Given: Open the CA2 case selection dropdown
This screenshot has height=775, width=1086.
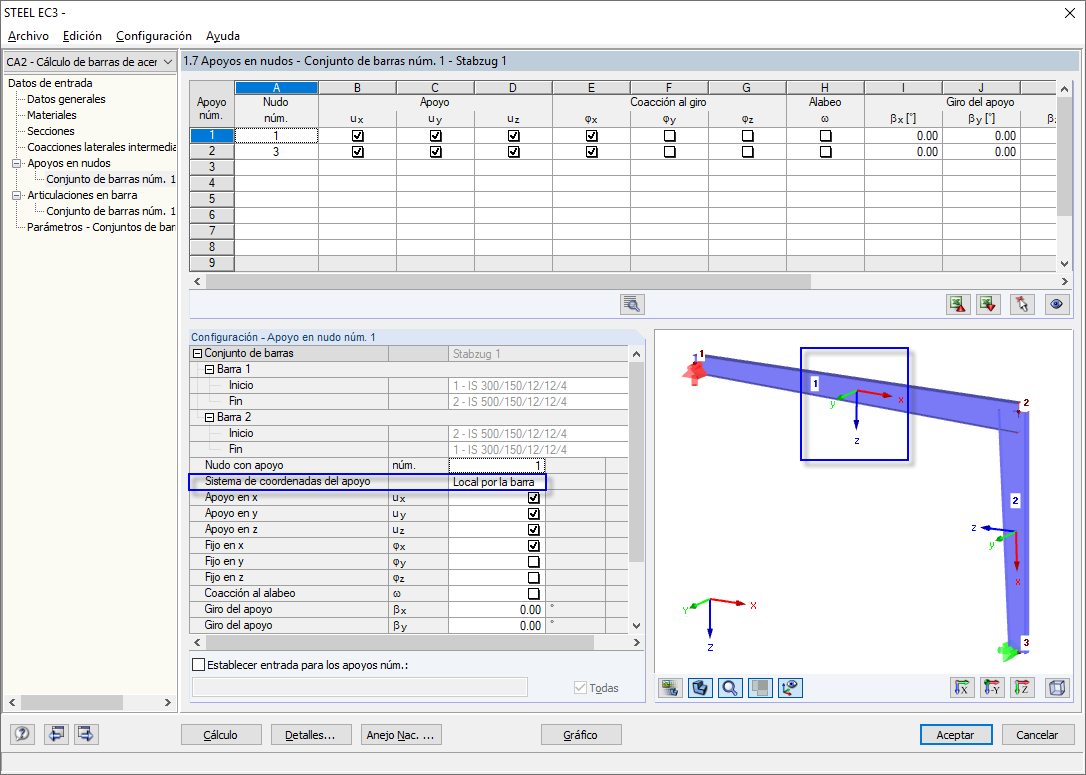Looking at the screenshot, I should coord(166,61).
